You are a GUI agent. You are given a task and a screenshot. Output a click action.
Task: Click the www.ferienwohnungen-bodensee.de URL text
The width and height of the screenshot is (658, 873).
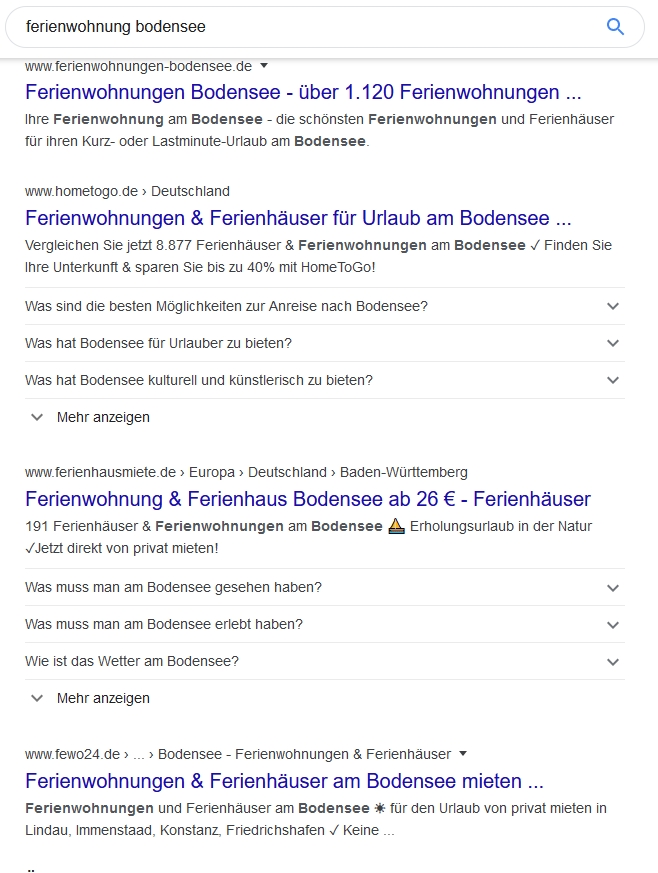(138, 66)
